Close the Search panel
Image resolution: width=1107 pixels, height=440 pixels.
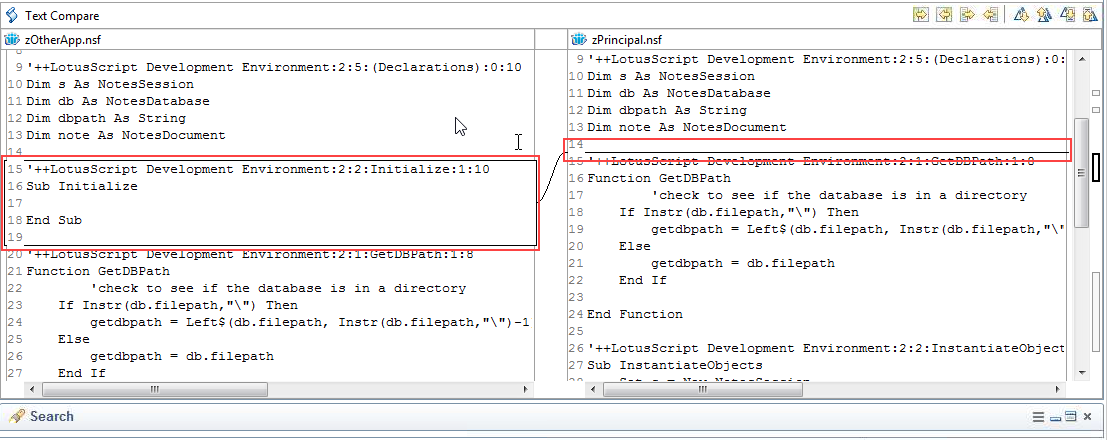(1088, 416)
